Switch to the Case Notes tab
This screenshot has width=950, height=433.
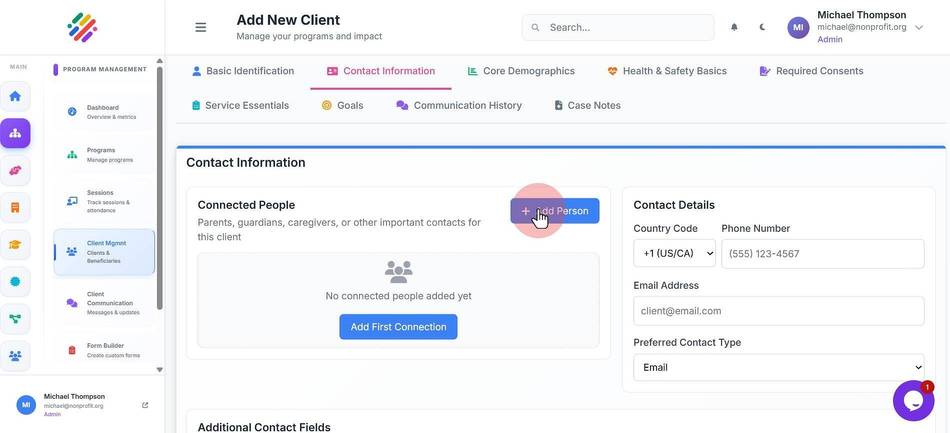587,105
